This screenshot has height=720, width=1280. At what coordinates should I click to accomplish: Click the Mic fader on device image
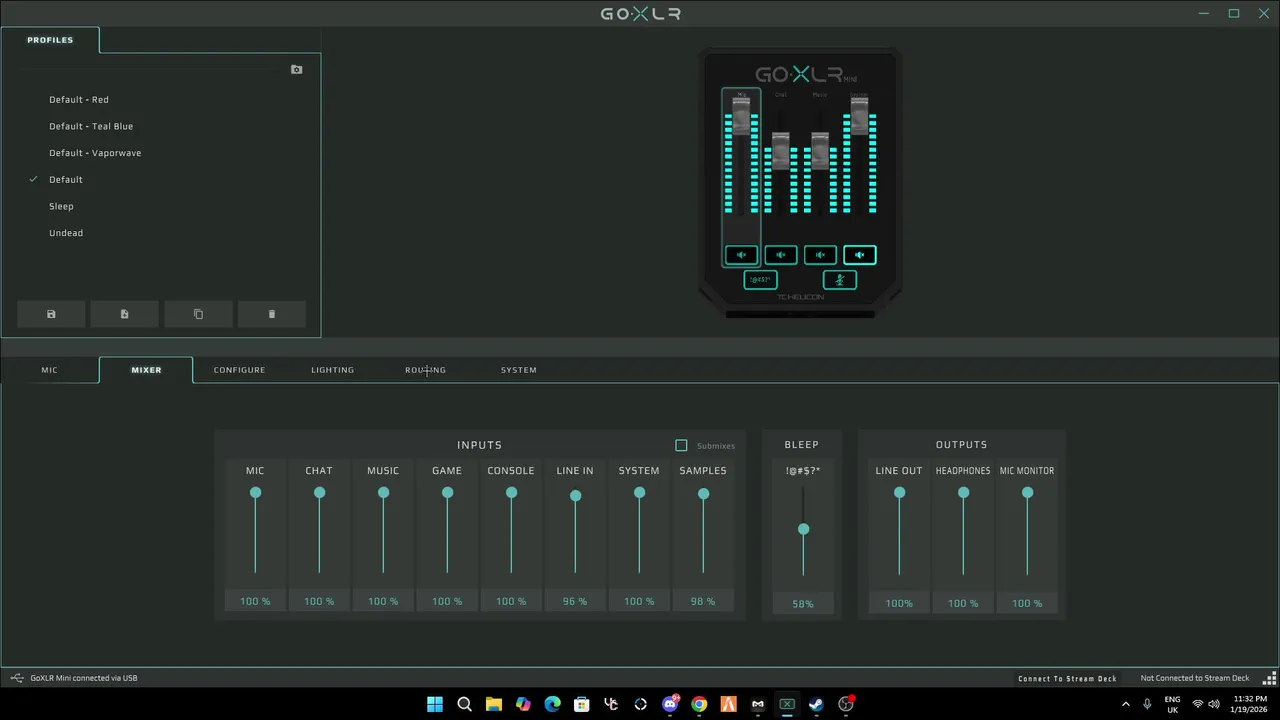tap(741, 116)
